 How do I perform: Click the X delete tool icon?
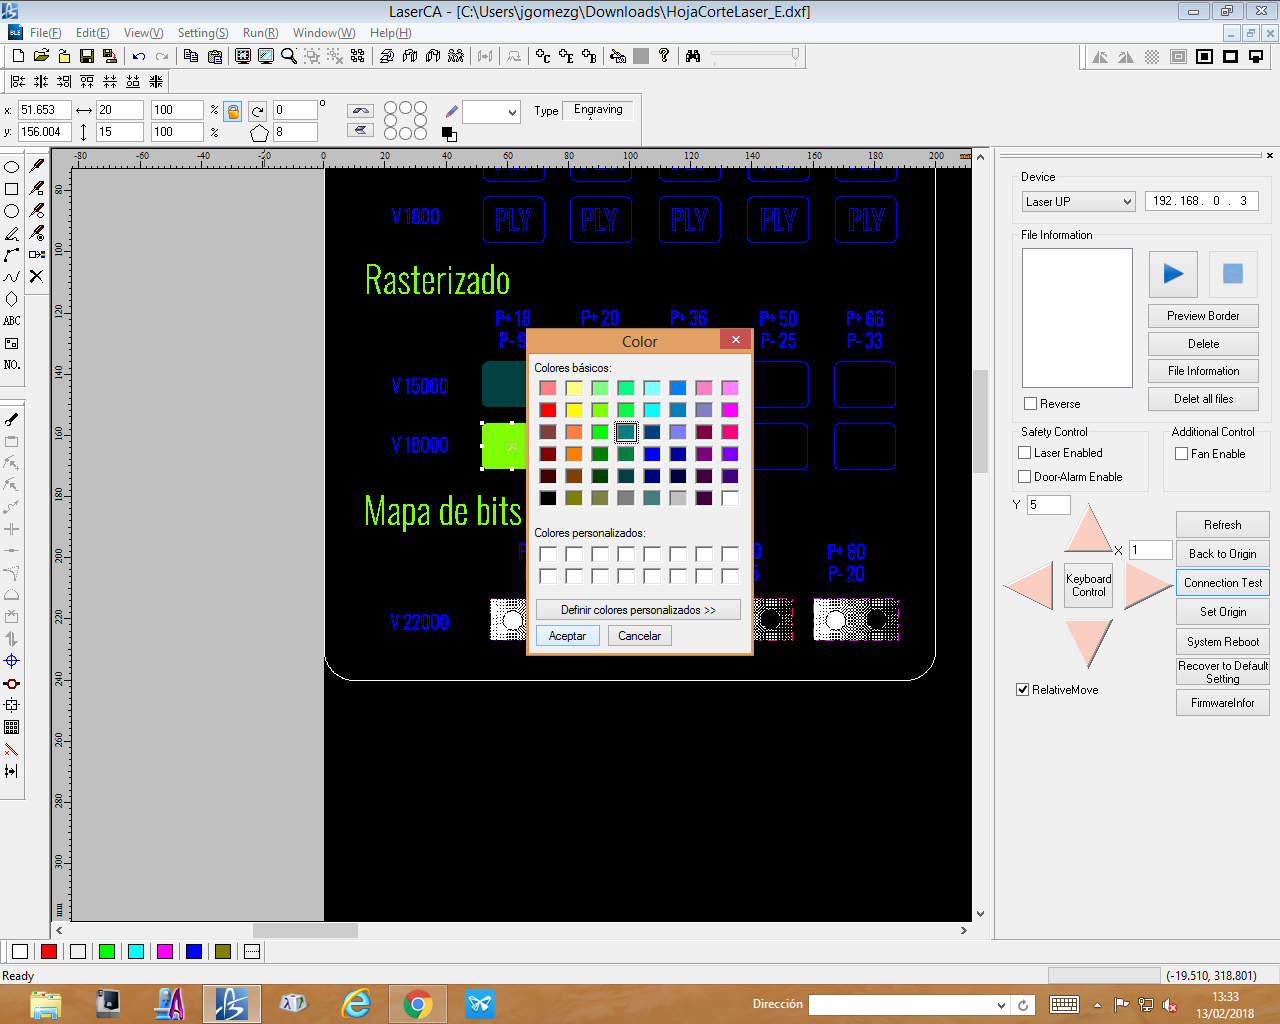(x=37, y=277)
